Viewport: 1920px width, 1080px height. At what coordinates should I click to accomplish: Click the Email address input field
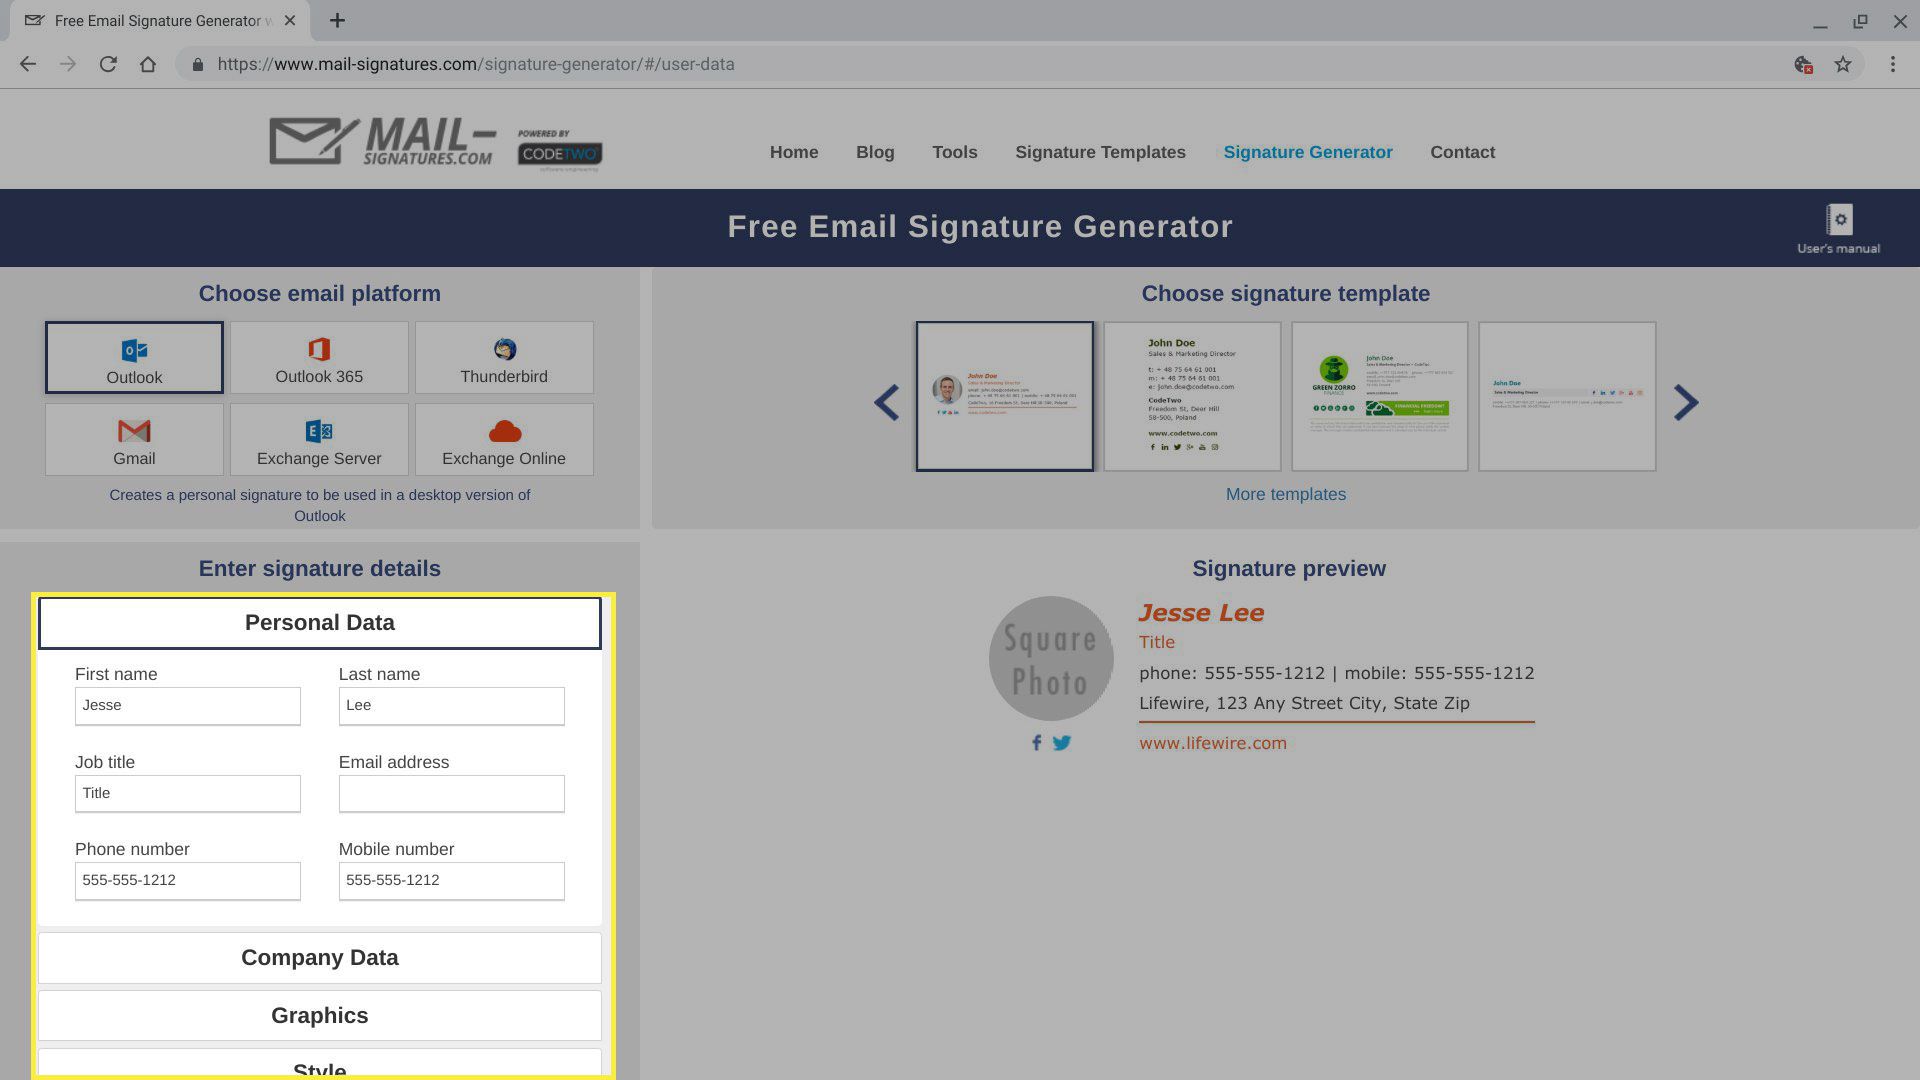tap(451, 794)
